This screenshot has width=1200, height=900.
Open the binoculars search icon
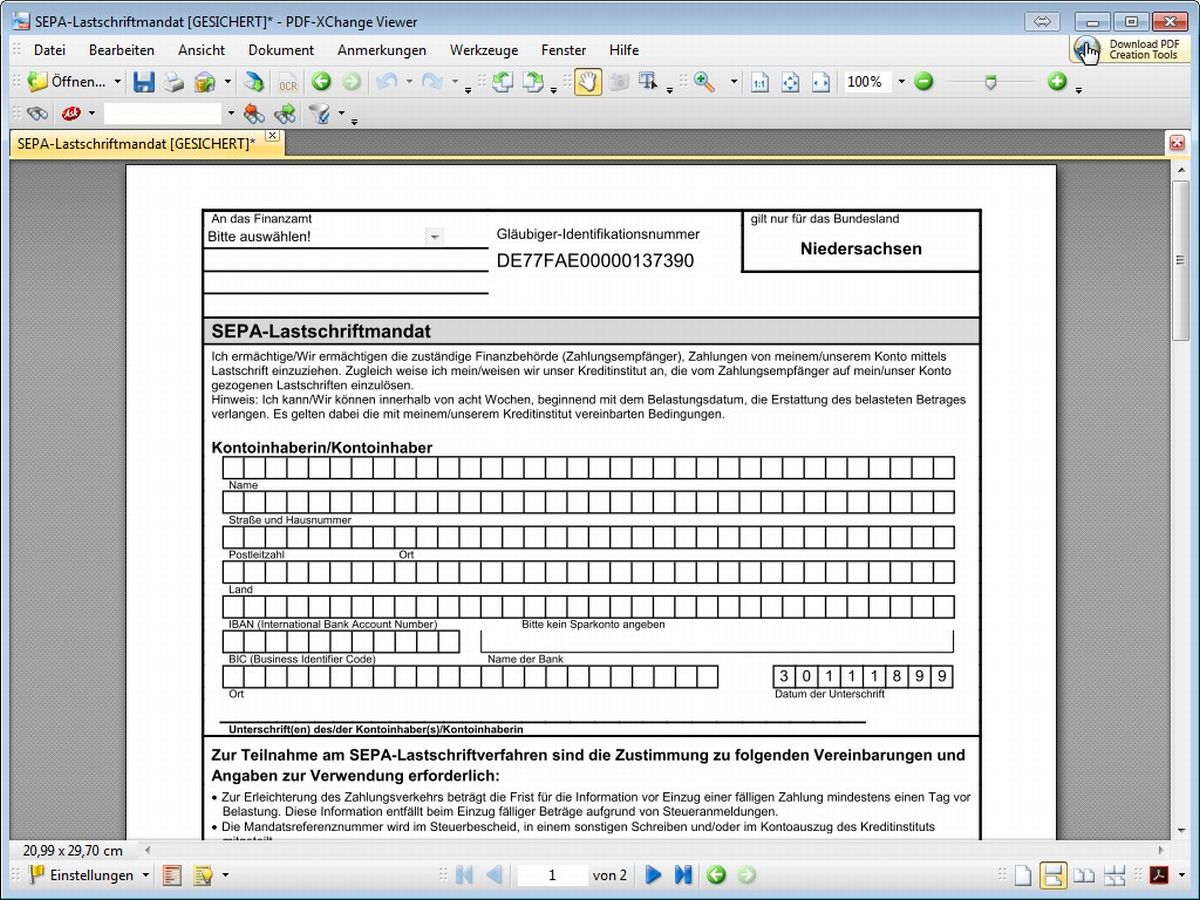click(x=38, y=113)
